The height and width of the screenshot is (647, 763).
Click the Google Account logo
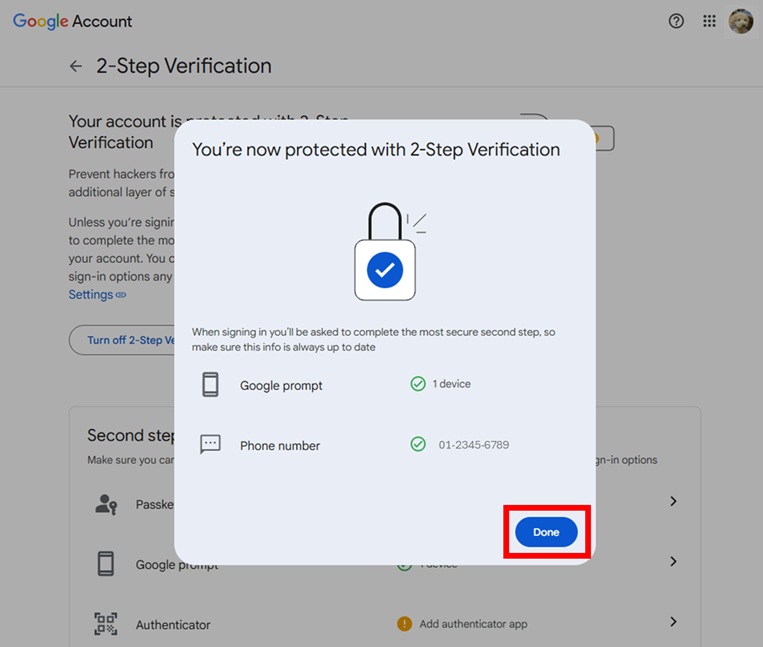(x=72, y=21)
